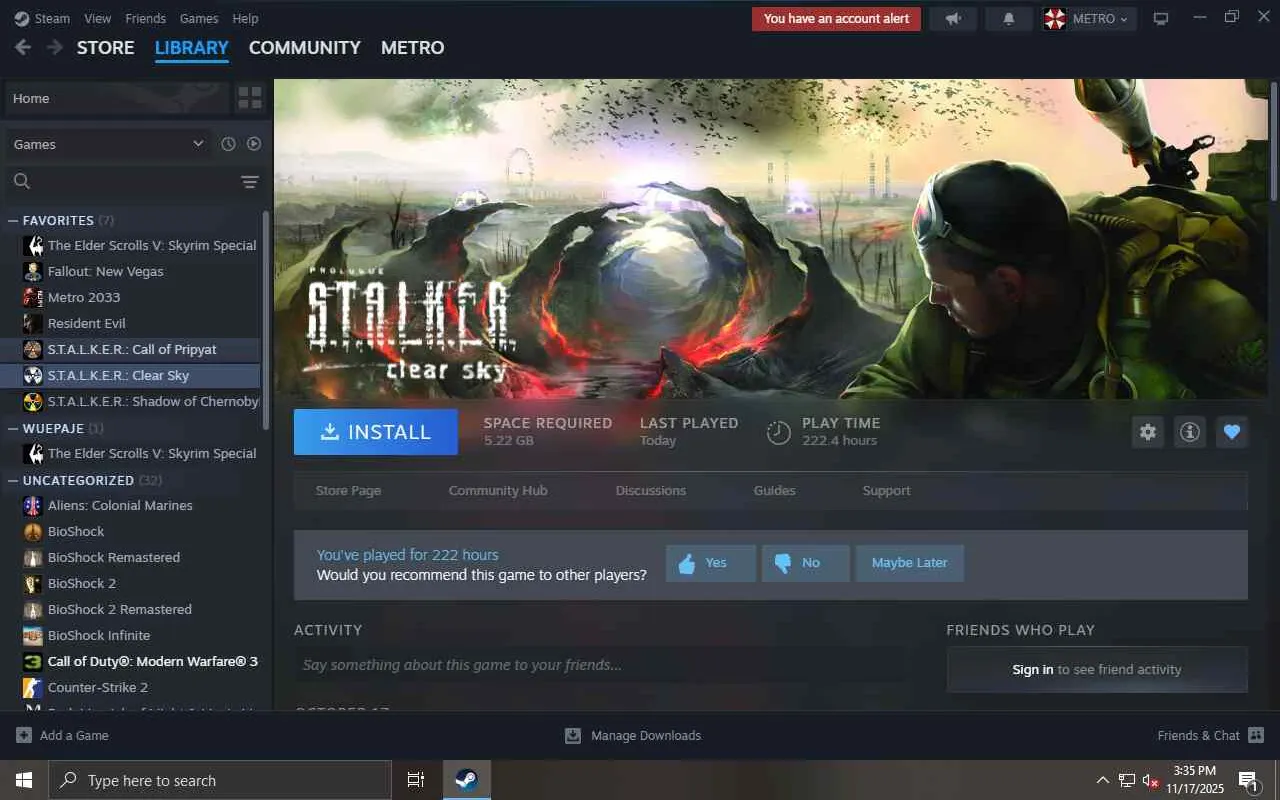This screenshot has height=800, width=1280.
Task: Click the game page vertical scrollbar
Action: (x=1273, y=140)
